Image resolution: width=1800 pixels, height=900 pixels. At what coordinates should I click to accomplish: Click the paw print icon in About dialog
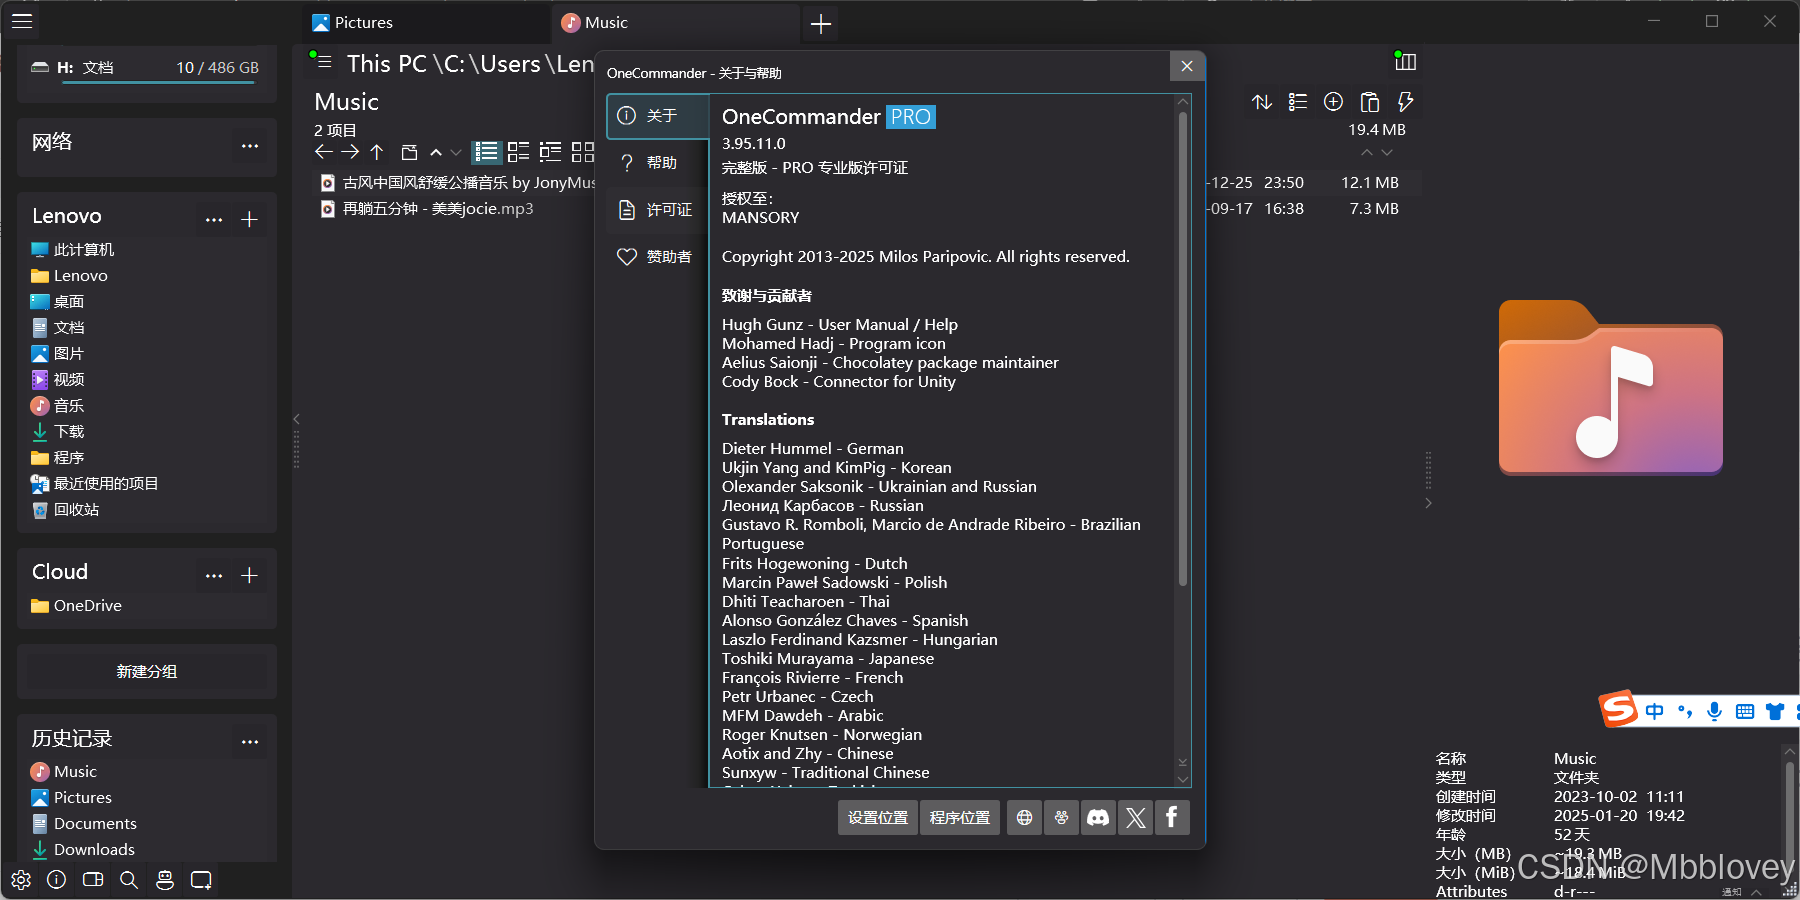pos(1061,818)
